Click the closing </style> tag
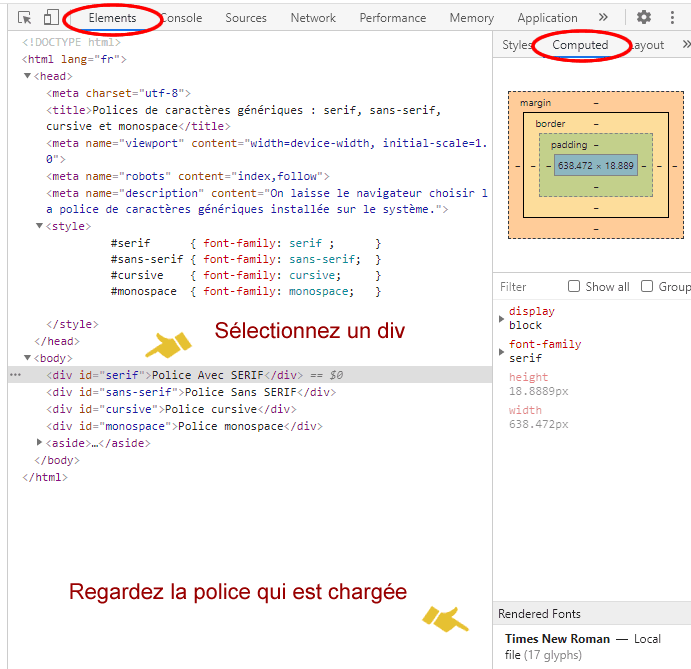The width and height of the screenshot is (691, 669). [x=72, y=324]
